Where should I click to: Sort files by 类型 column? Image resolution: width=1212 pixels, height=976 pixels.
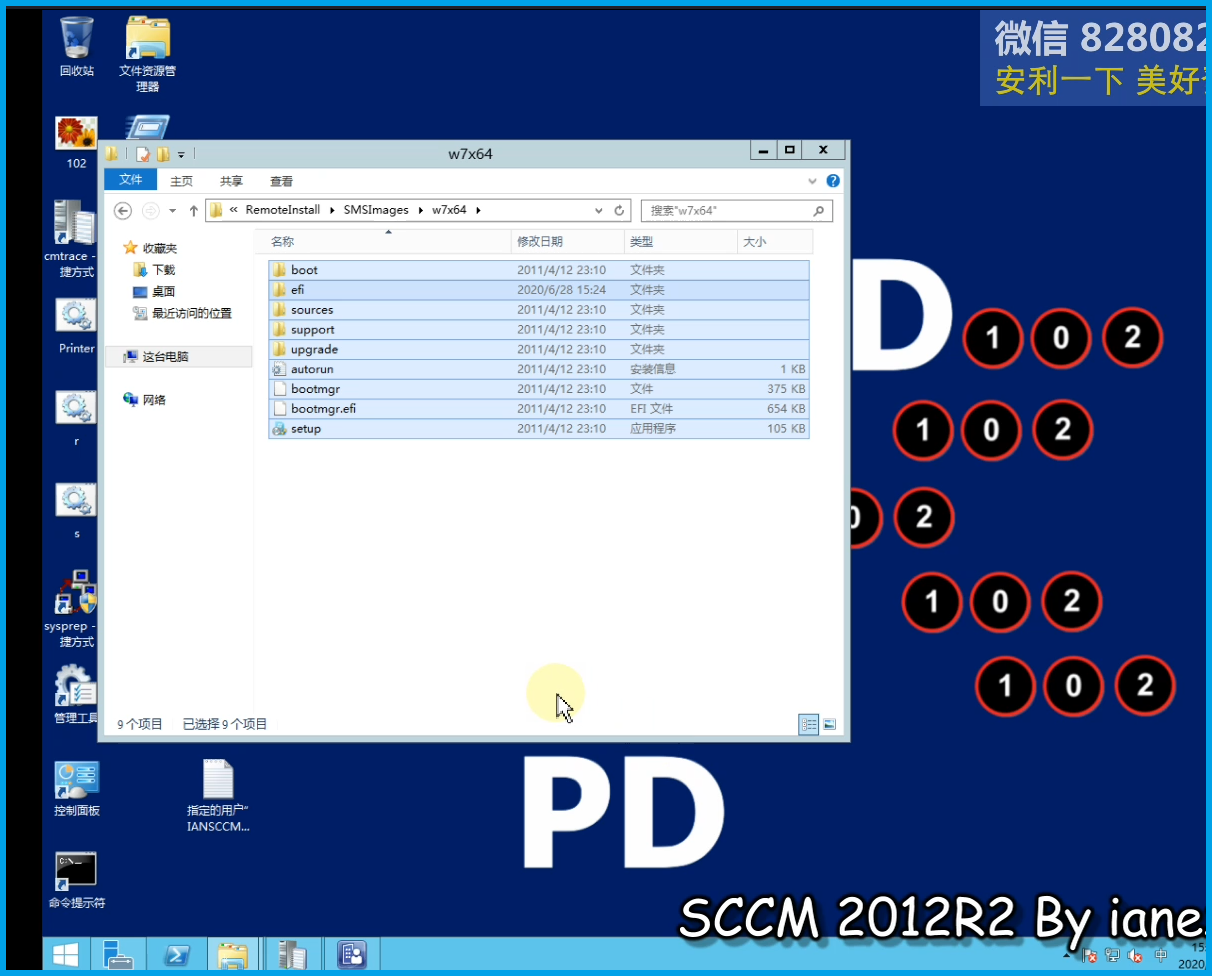(681, 241)
